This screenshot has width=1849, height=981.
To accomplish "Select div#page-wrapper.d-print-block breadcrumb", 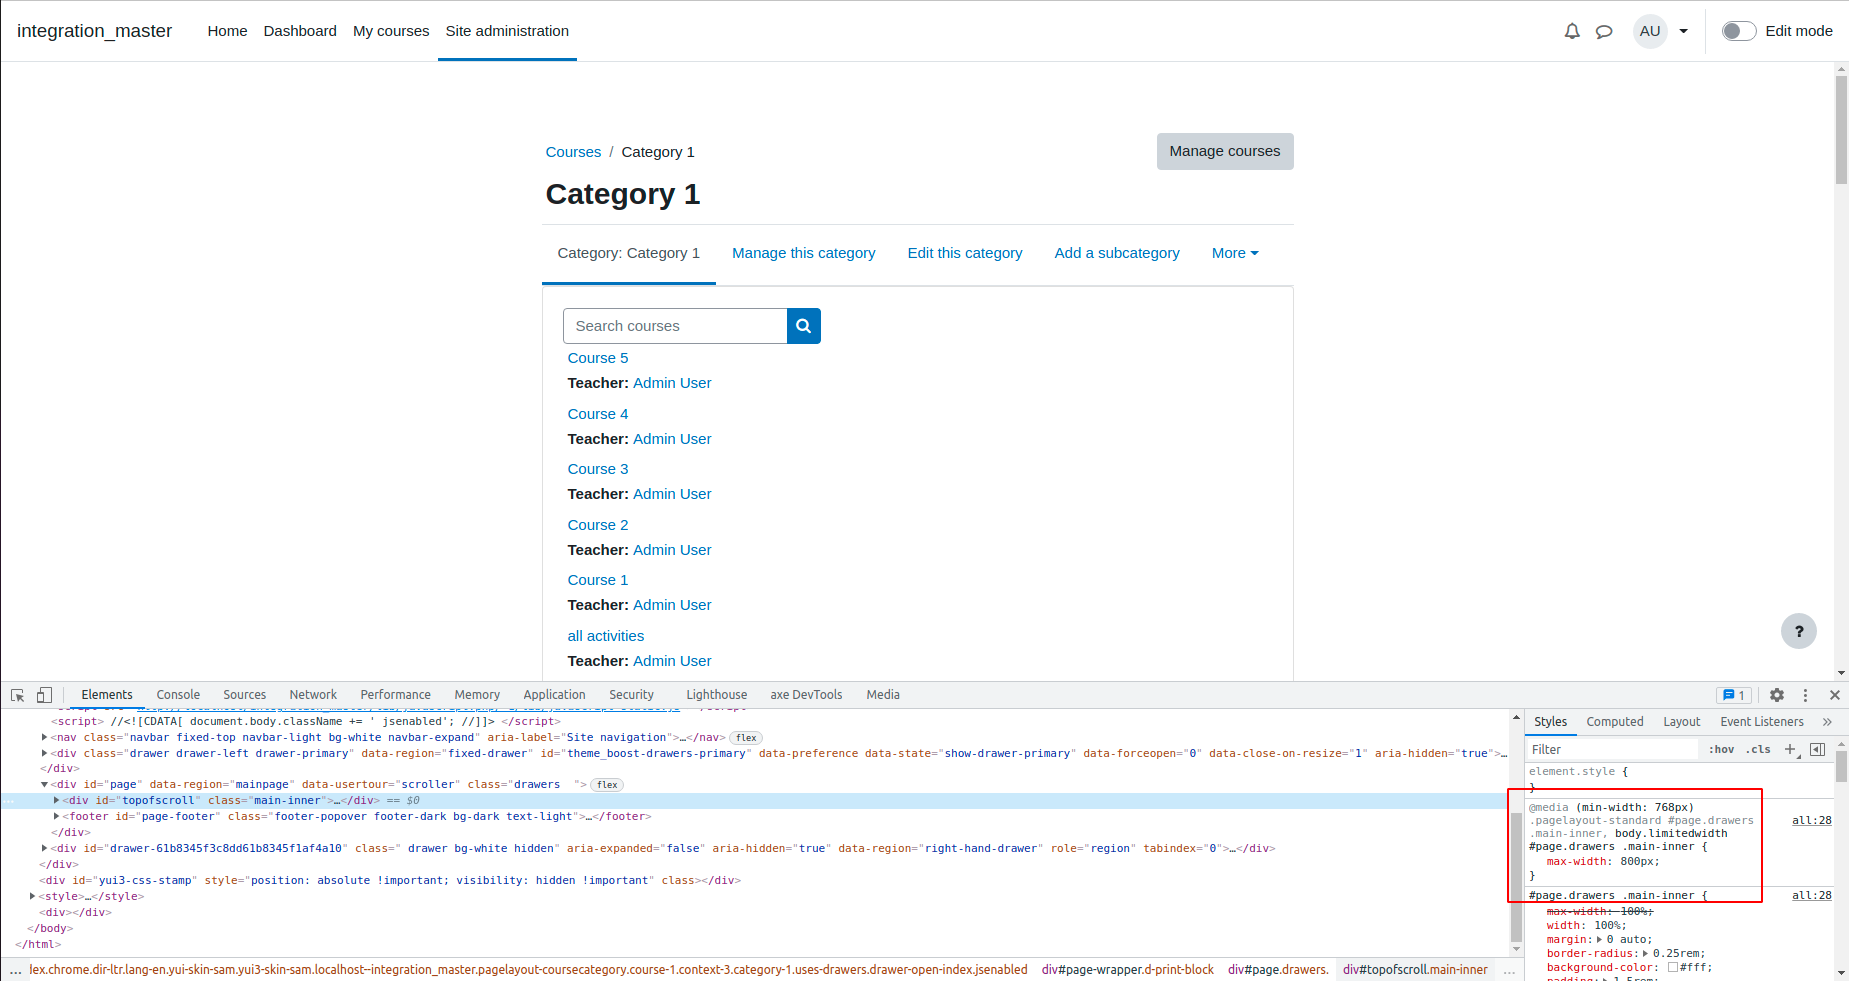I will click(x=1127, y=970).
